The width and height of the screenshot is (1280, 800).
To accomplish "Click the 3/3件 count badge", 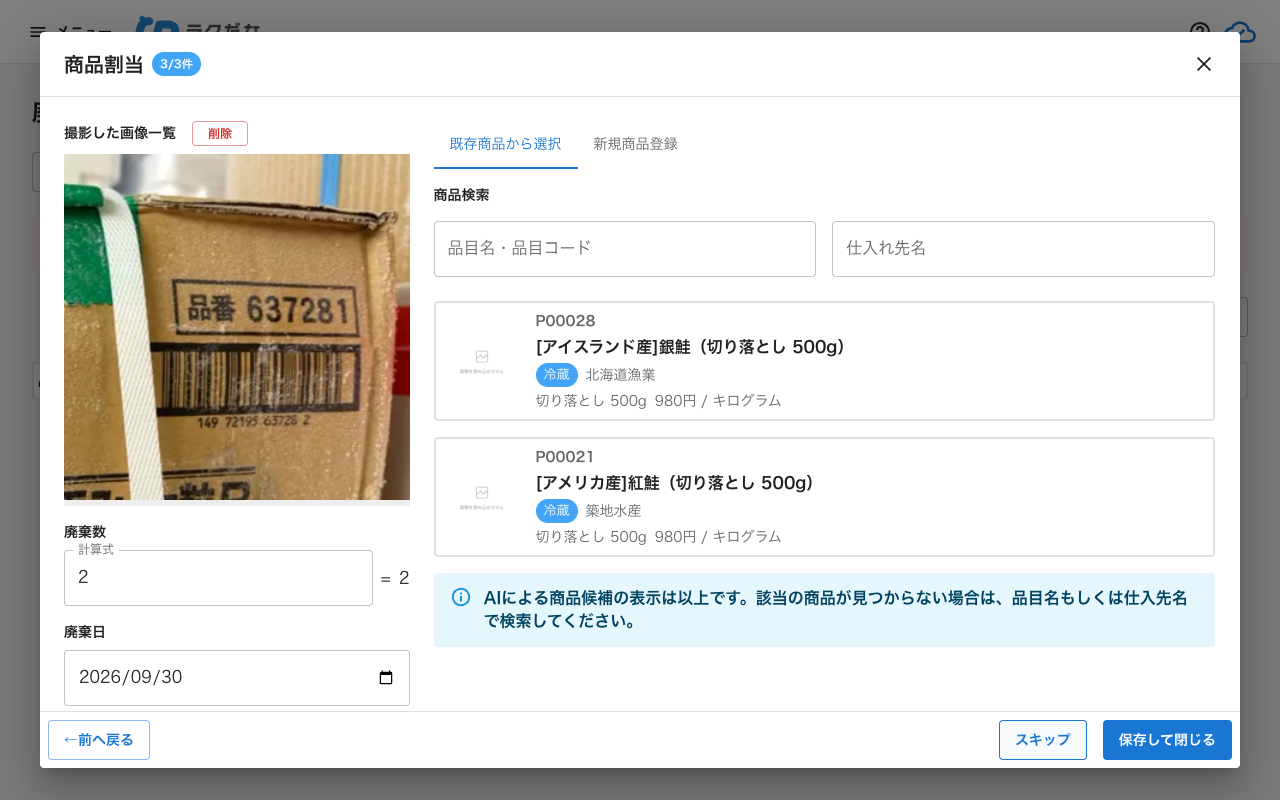I will (176, 64).
